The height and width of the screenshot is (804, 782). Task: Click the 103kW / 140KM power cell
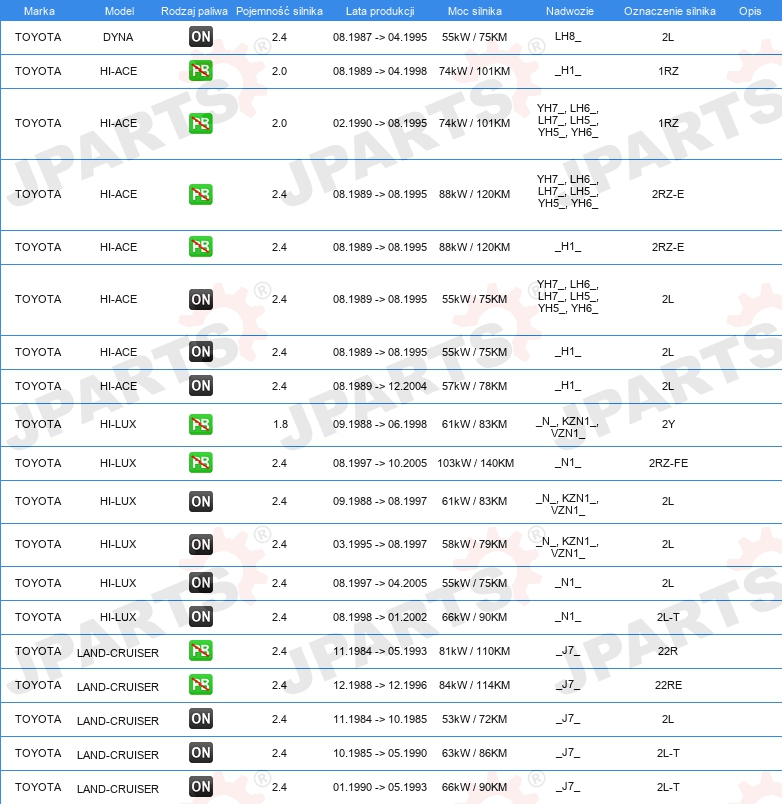pos(475,463)
